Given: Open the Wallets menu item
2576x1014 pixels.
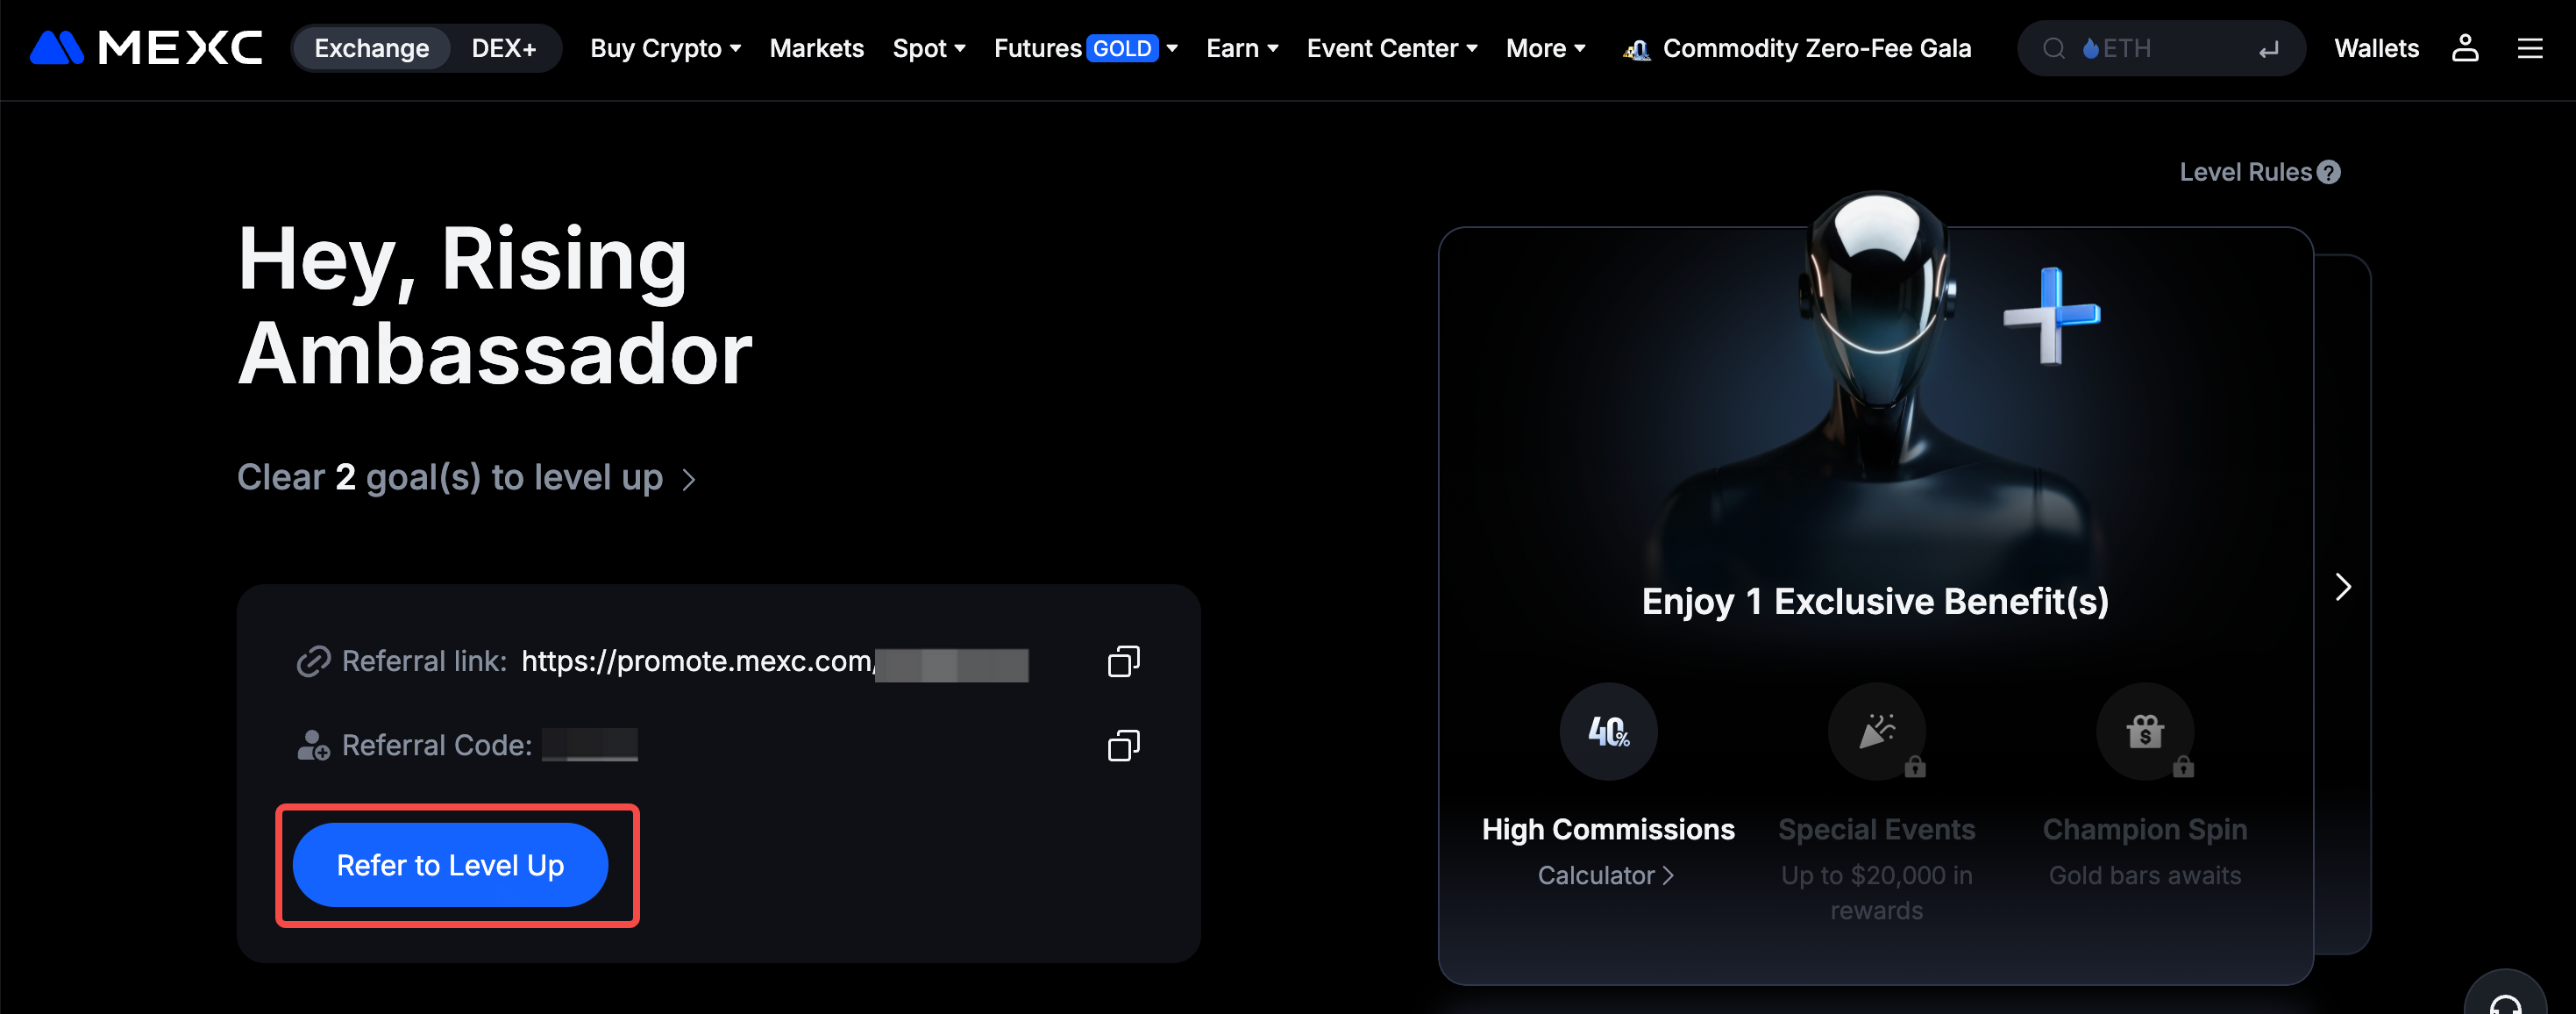Looking at the screenshot, I should point(2376,48).
